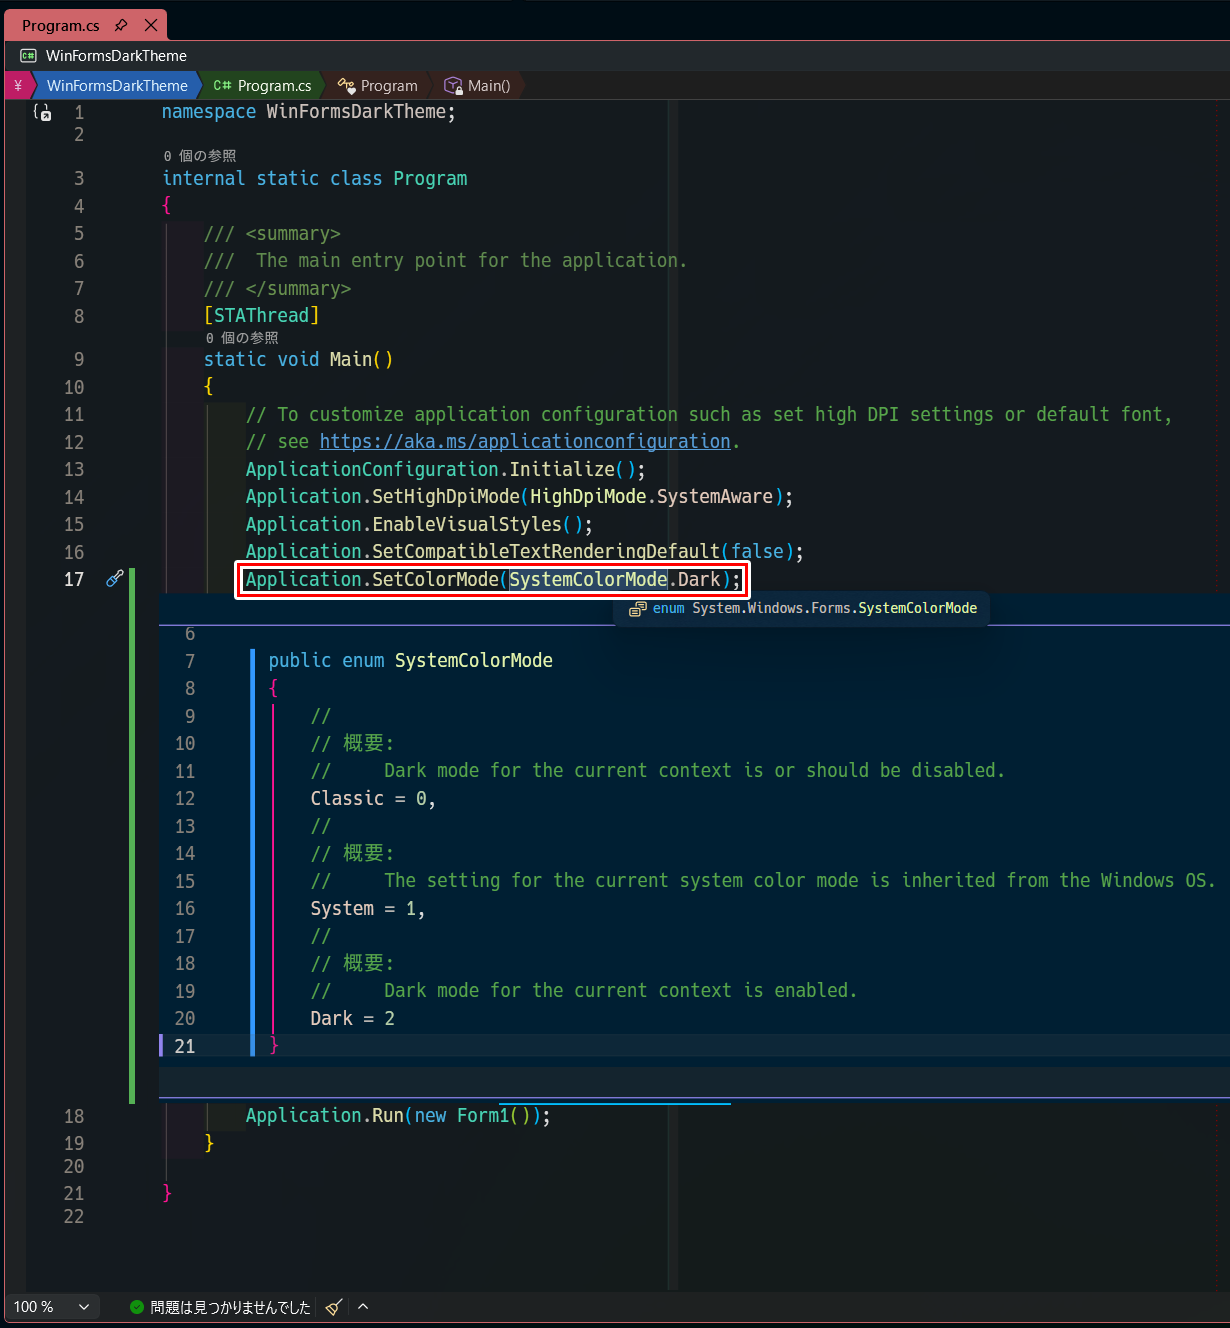Click the file scope icon beside line 1

pyautogui.click(x=42, y=113)
